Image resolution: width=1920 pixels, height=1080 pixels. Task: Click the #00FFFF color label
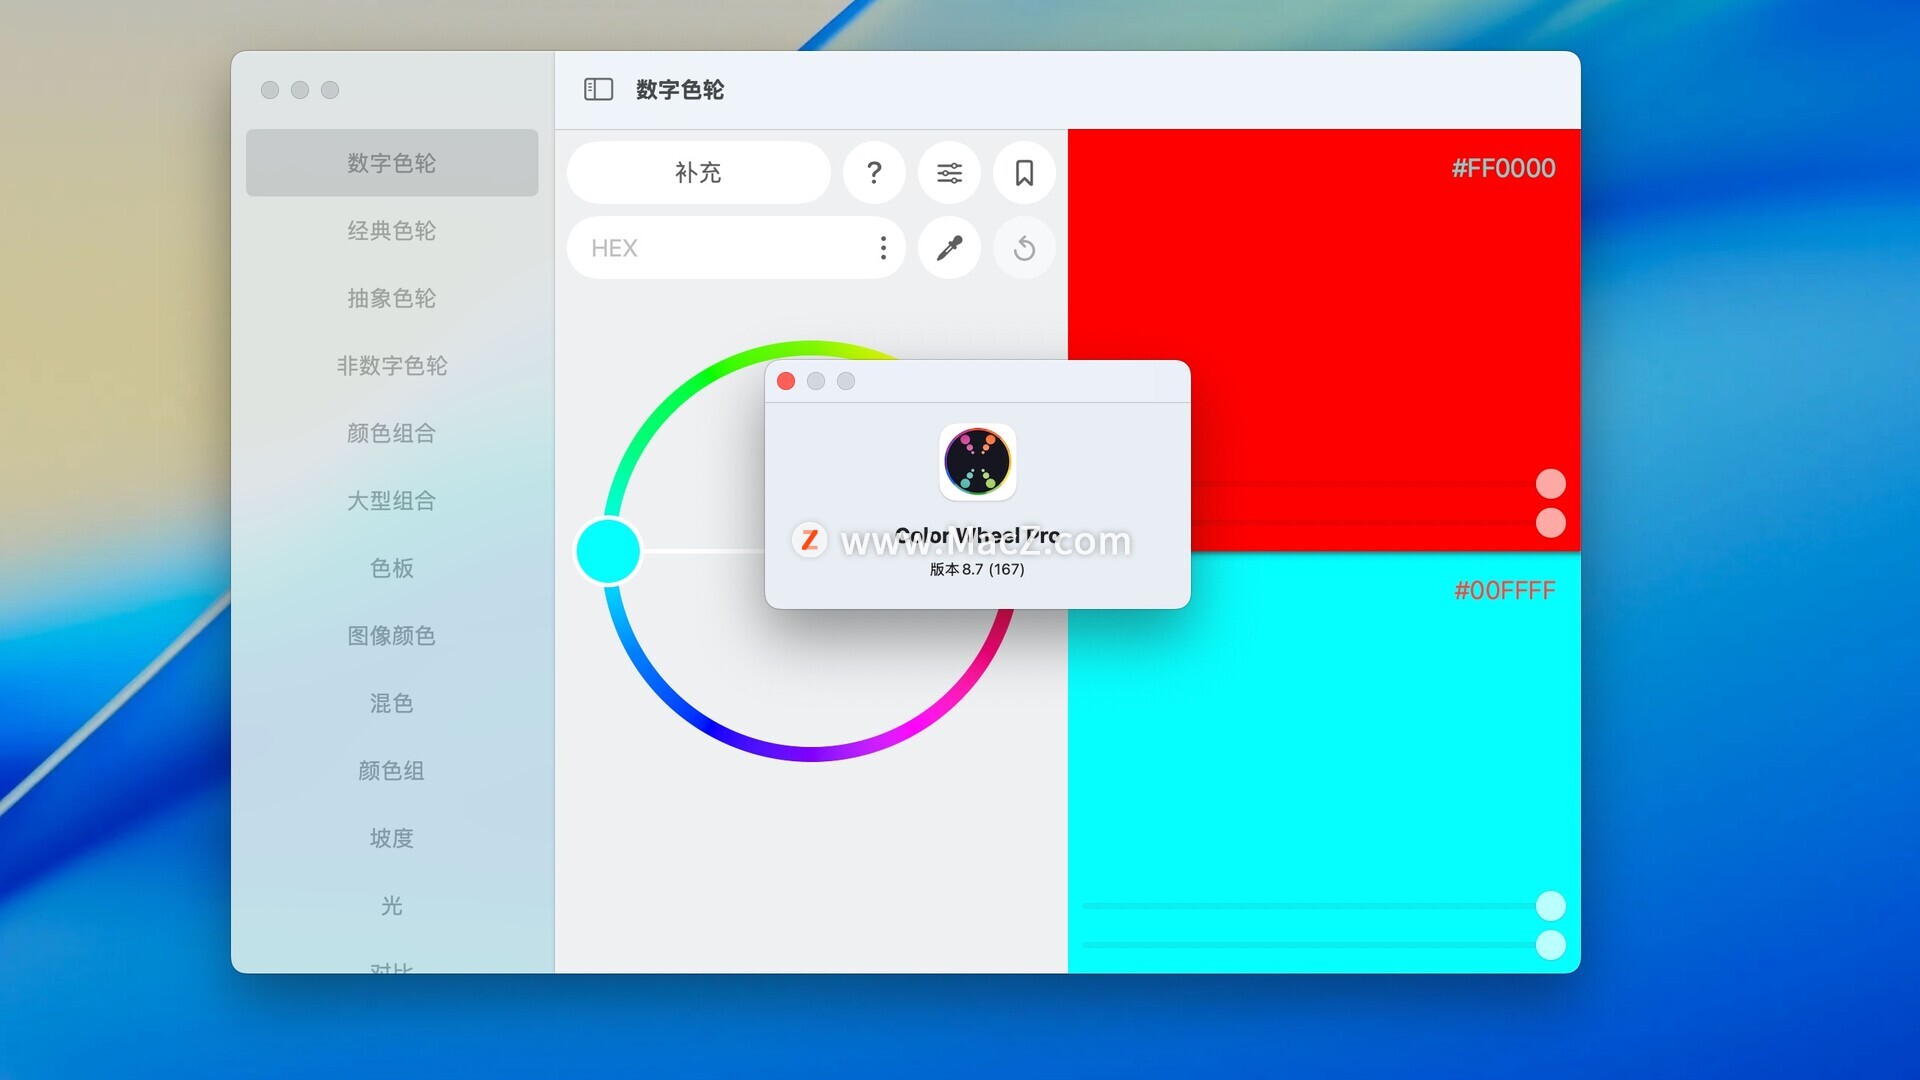point(1504,591)
